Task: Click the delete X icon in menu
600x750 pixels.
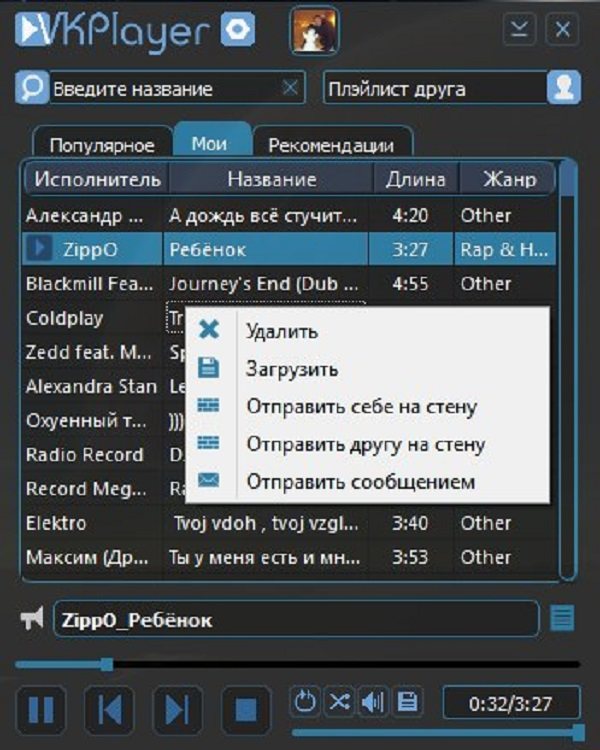Action: (209, 329)
